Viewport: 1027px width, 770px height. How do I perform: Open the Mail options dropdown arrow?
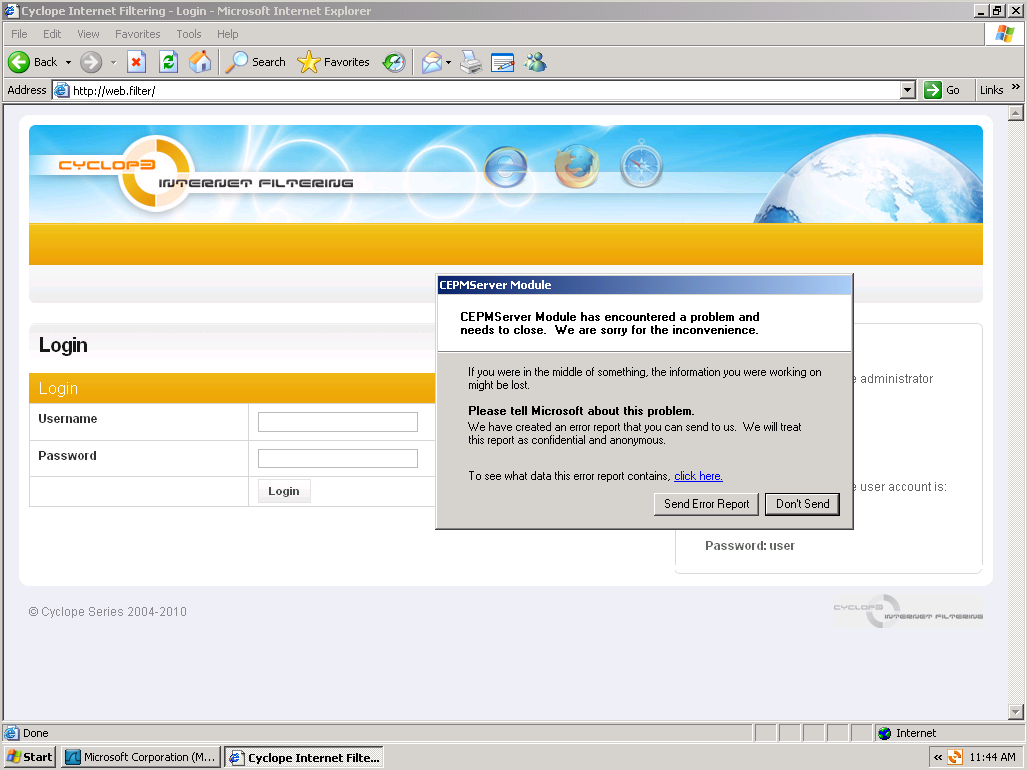[x=449, y=62]
